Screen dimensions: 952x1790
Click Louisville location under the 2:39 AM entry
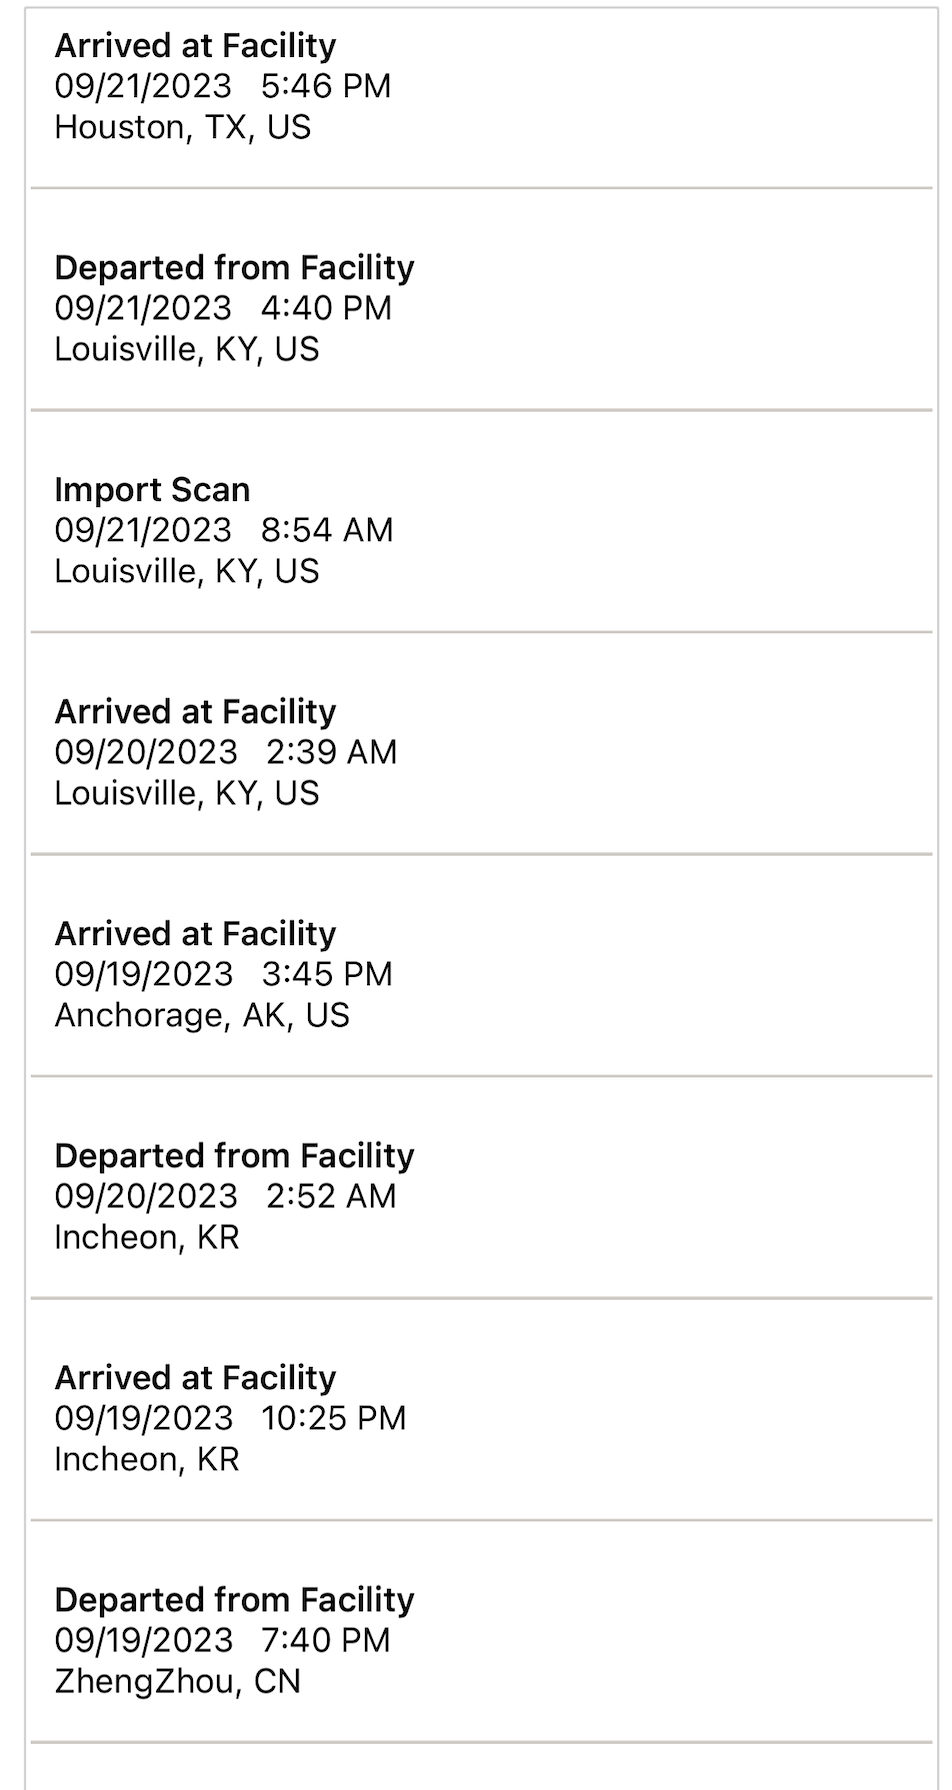coord(187,794)
